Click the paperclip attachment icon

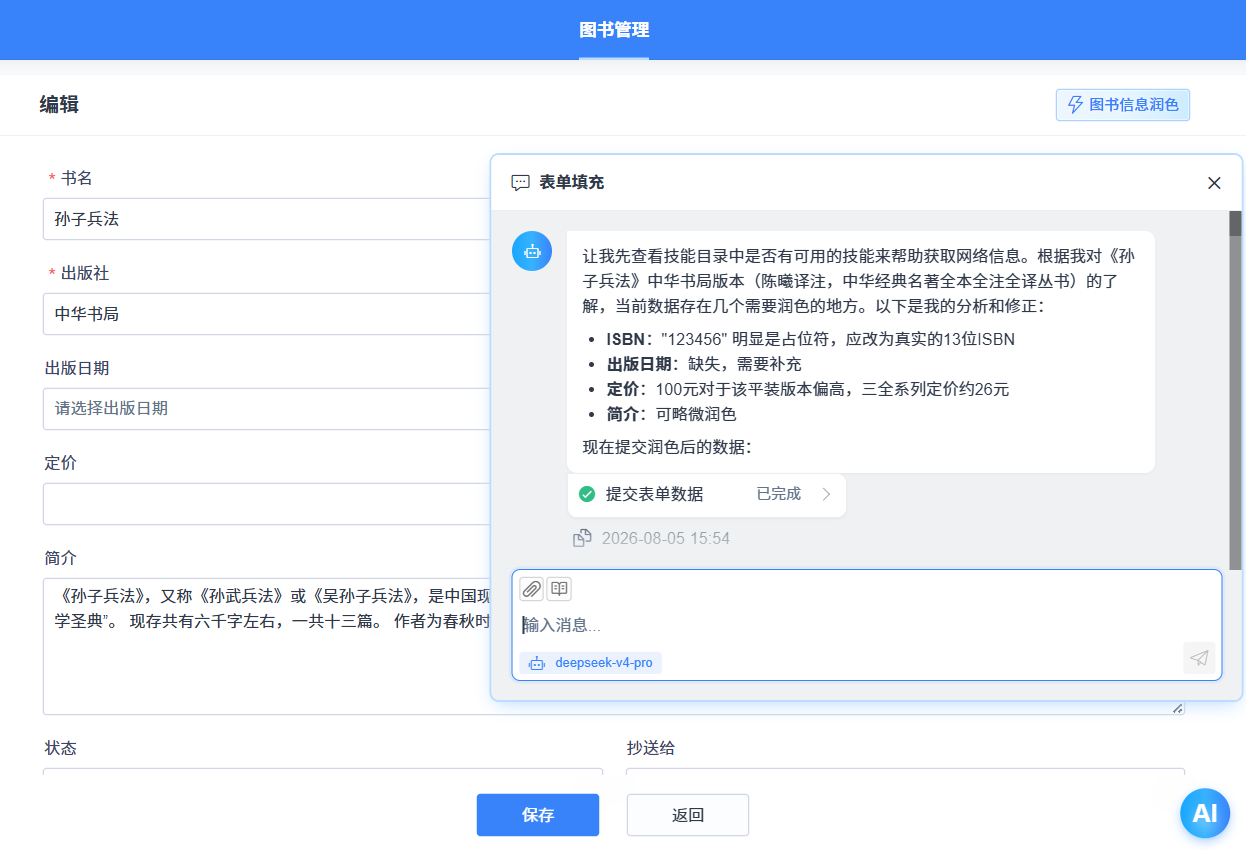coord(532,589)
